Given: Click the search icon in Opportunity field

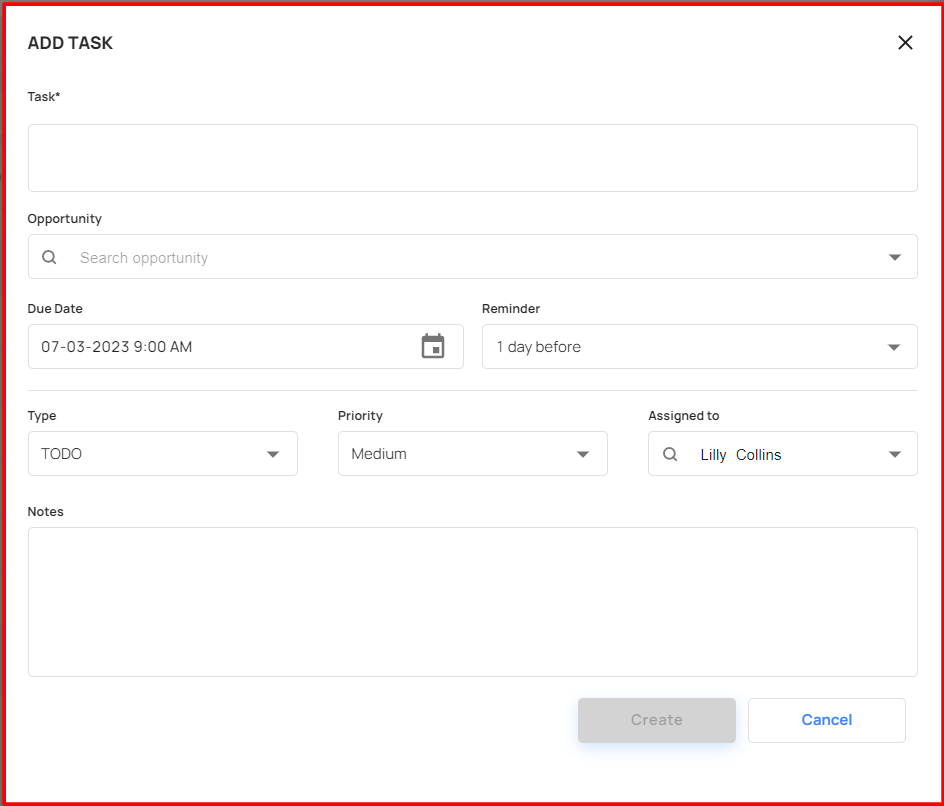Looking at the screenshot, I should point(49,258).
